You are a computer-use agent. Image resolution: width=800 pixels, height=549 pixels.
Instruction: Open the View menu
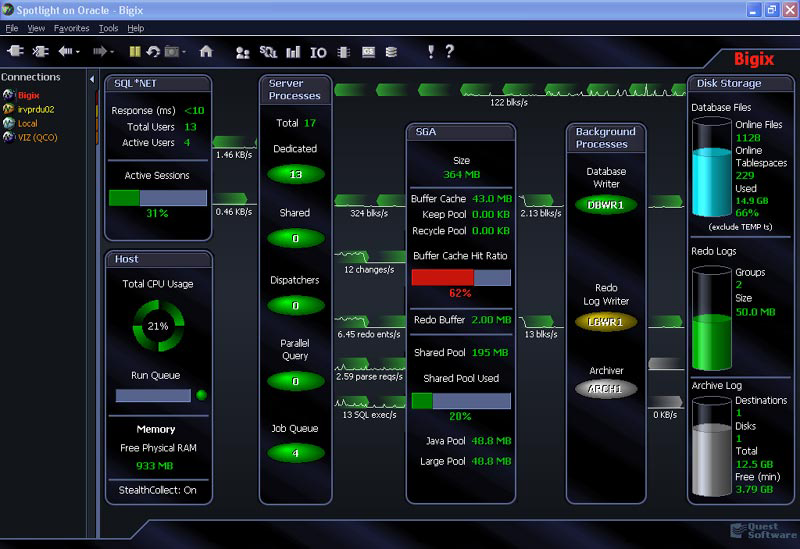point(36,28)
